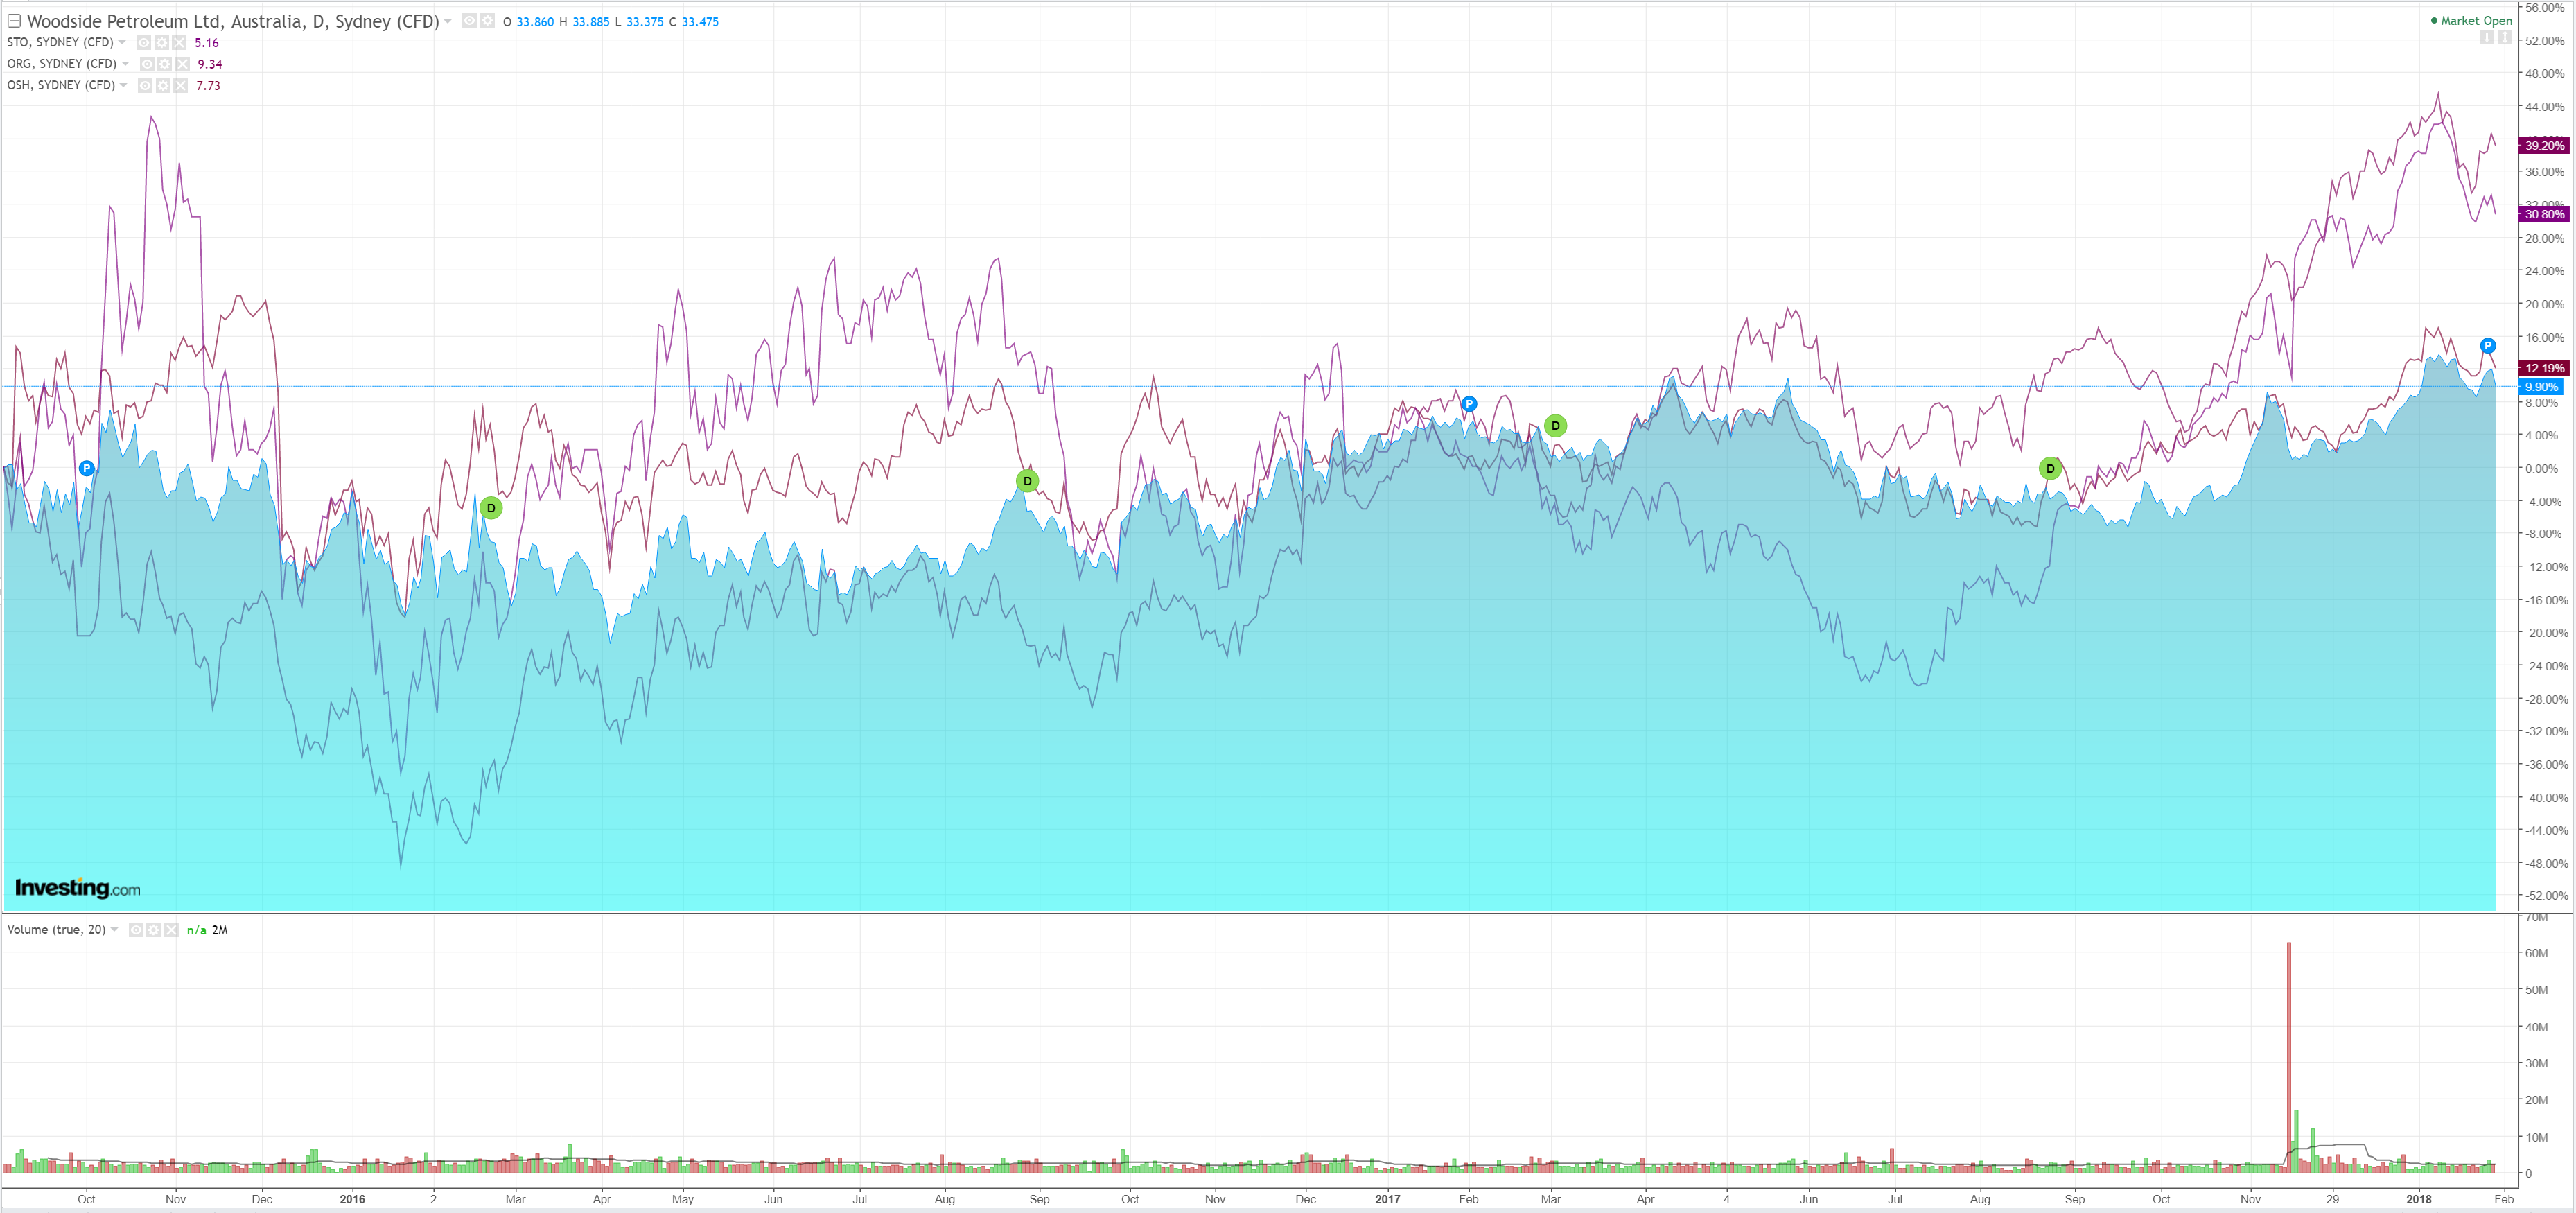Screen dimensions: 2576x1213
Task: Click the Investing.com logo link
Action: (77, 888)
